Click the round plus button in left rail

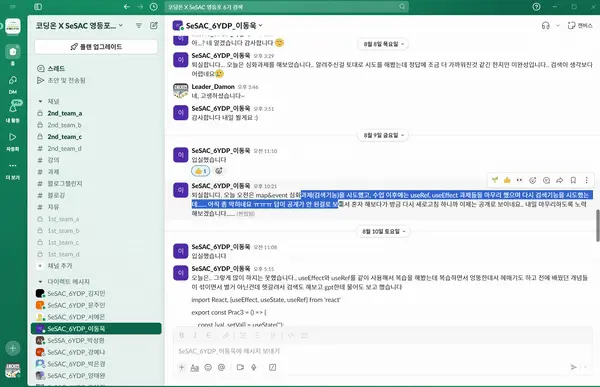tap(13, 348)
